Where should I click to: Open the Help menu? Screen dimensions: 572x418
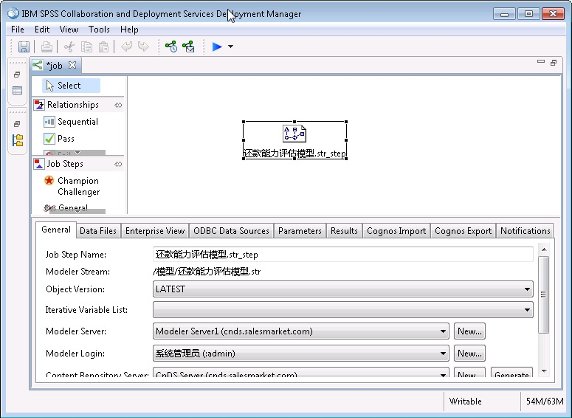tap(129, 30)
